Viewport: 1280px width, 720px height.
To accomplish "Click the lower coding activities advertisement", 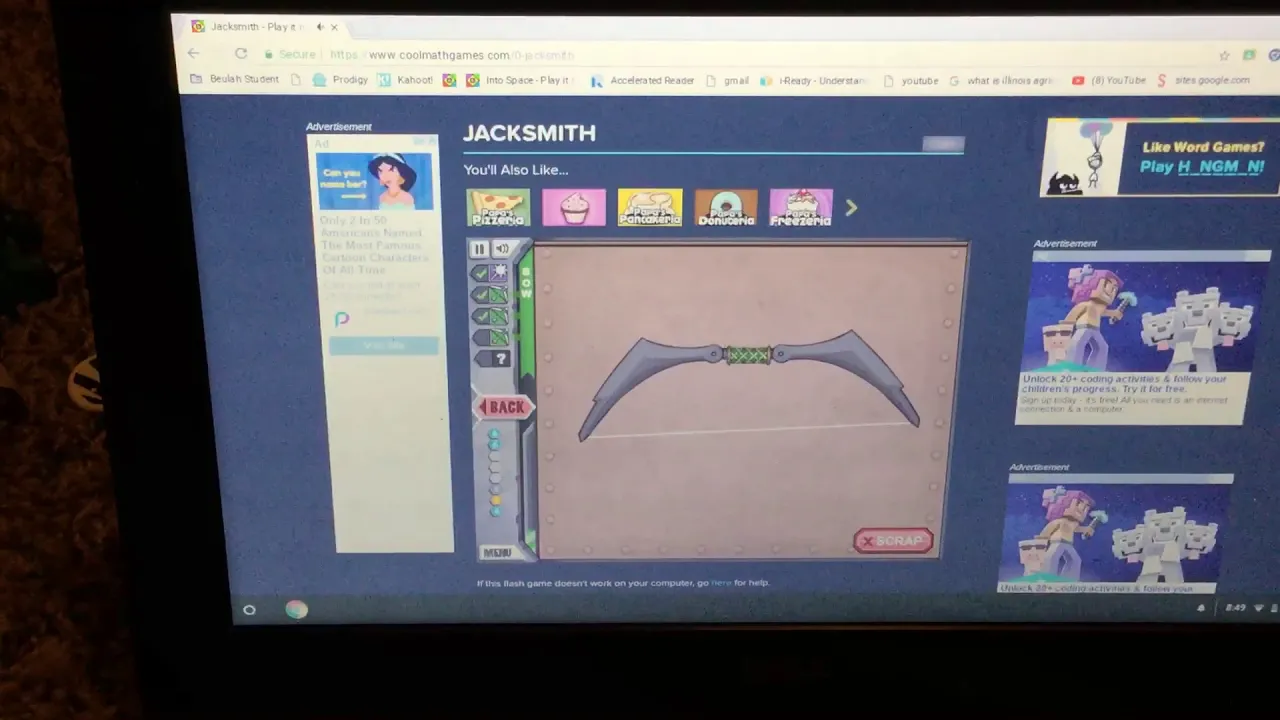I will [x=1115, y=533].
